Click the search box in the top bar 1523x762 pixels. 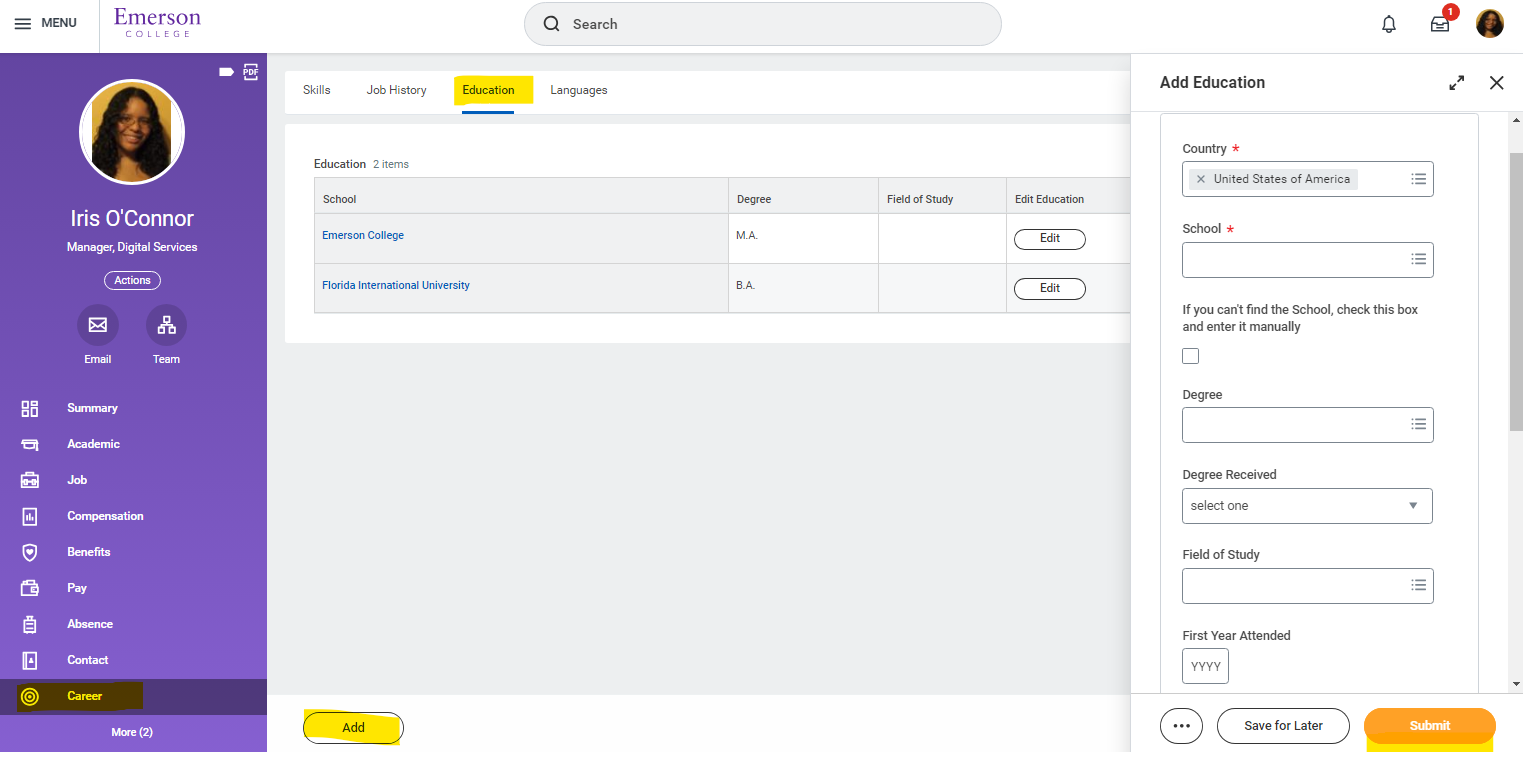coord(762,24)
